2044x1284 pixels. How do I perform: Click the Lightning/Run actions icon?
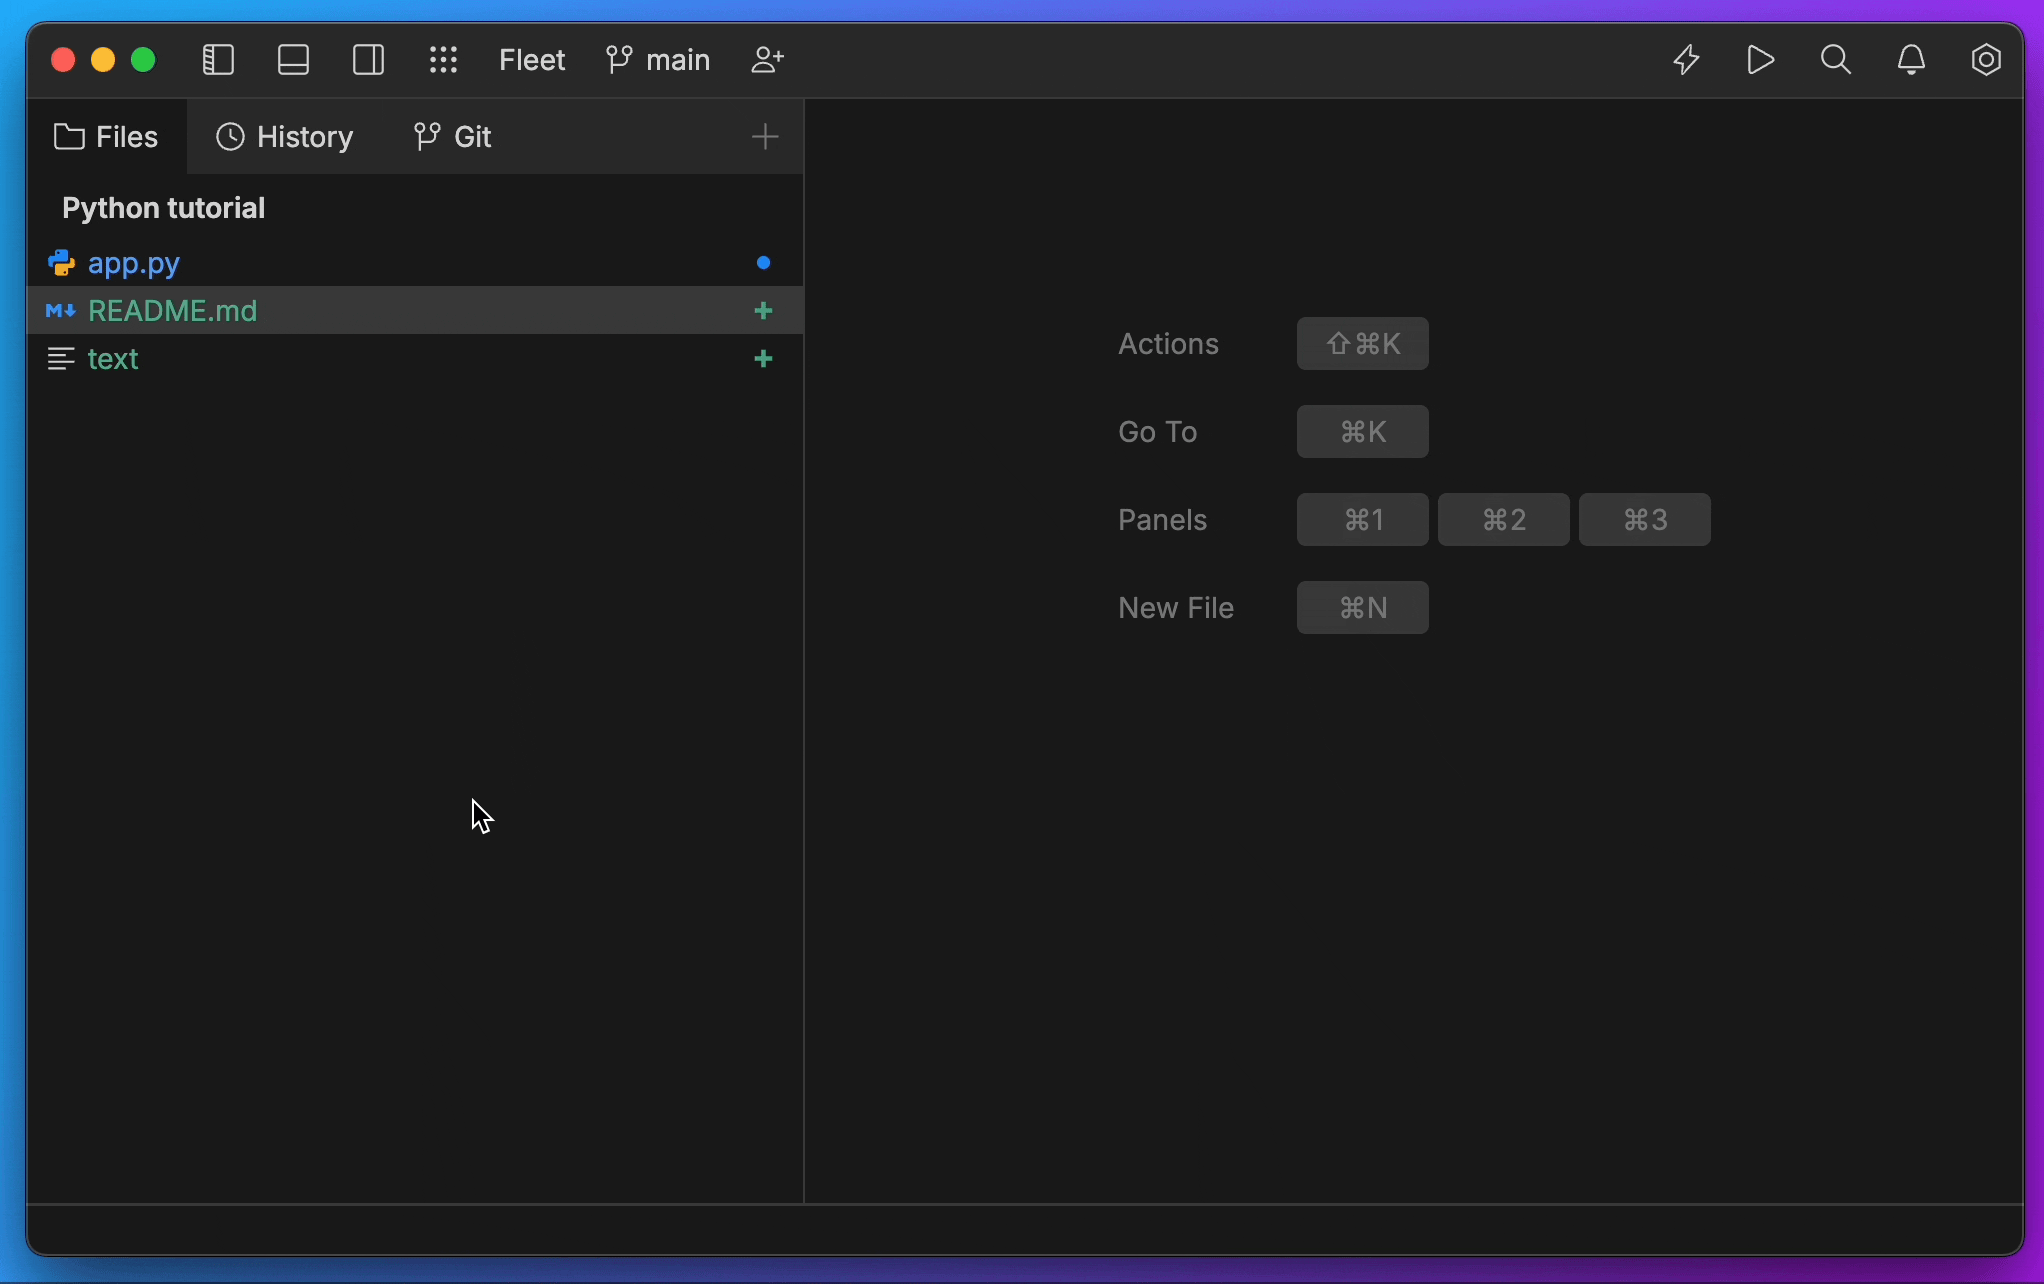(1686, 61)
